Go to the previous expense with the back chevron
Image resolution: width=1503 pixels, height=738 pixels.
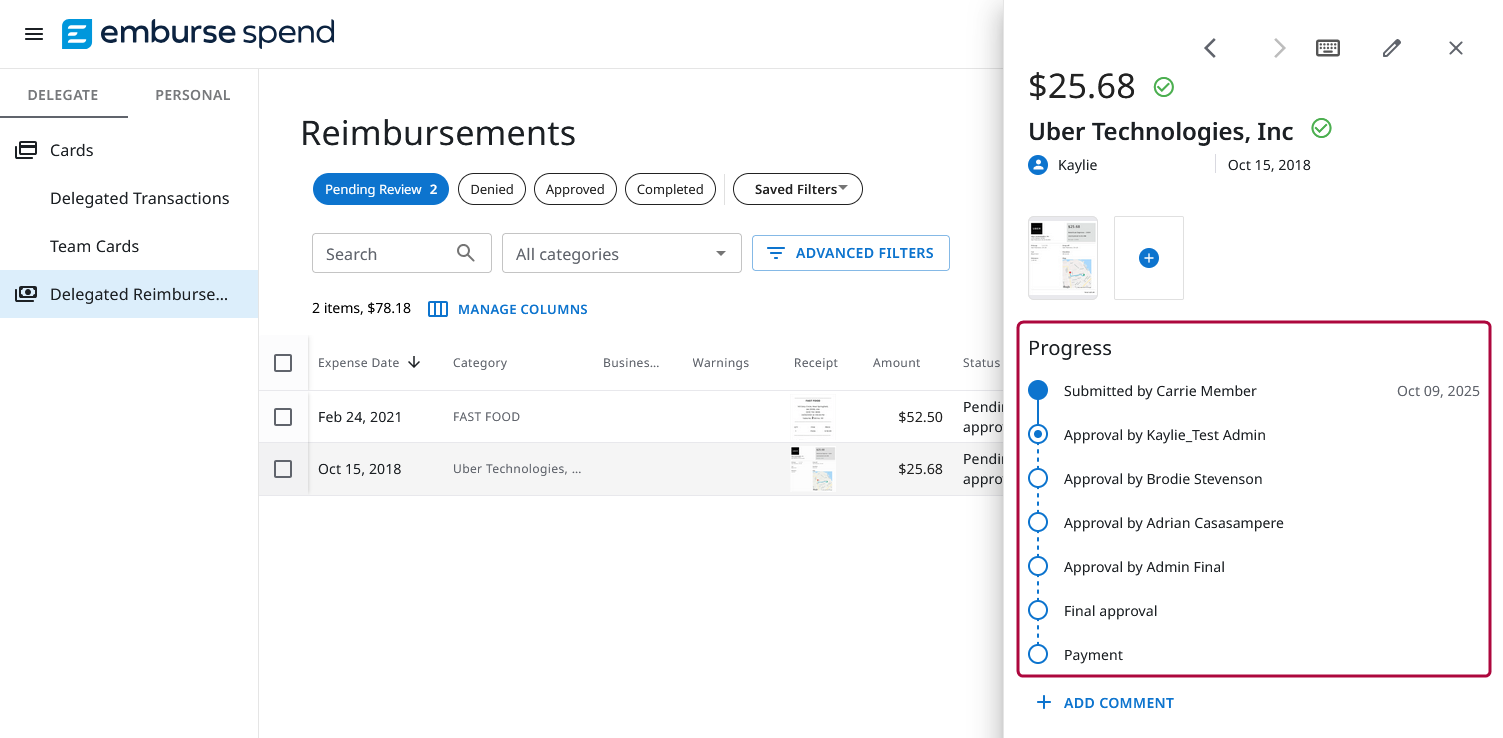(1210, 47)
